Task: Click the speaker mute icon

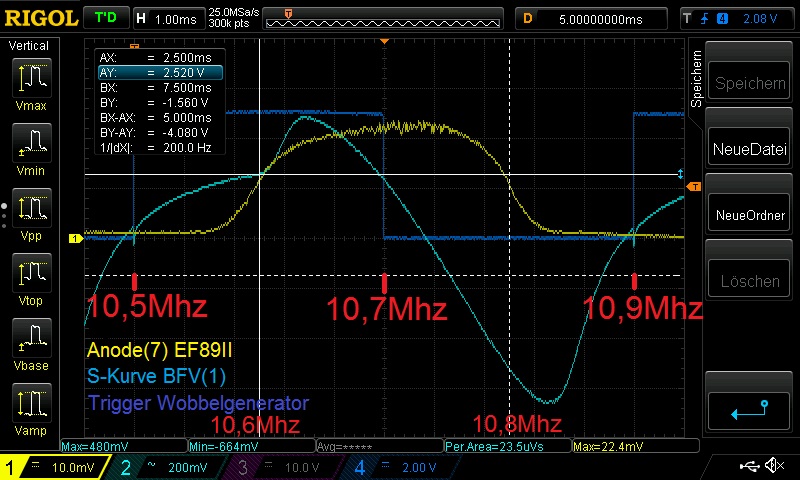Action: pyautogui.click(x=774, y=466)
